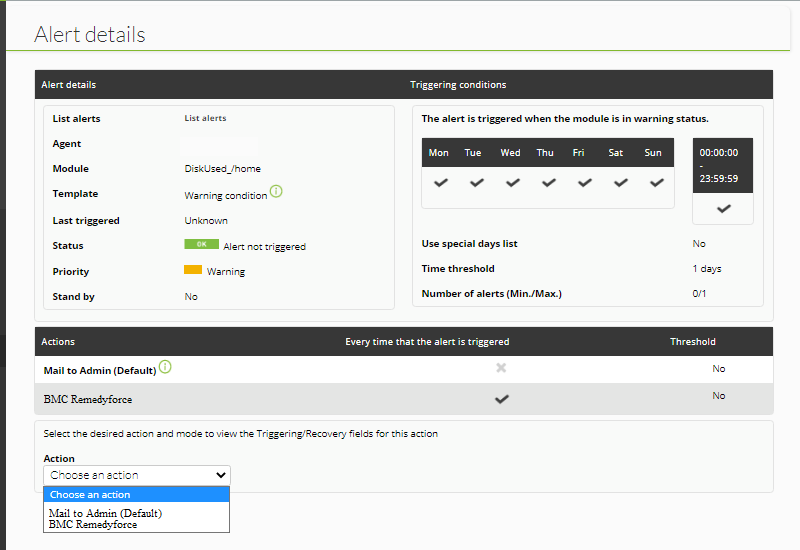Screen dimensions: 800x550
Task: Click the DiskUsed_/home module value
Action: 222,168
